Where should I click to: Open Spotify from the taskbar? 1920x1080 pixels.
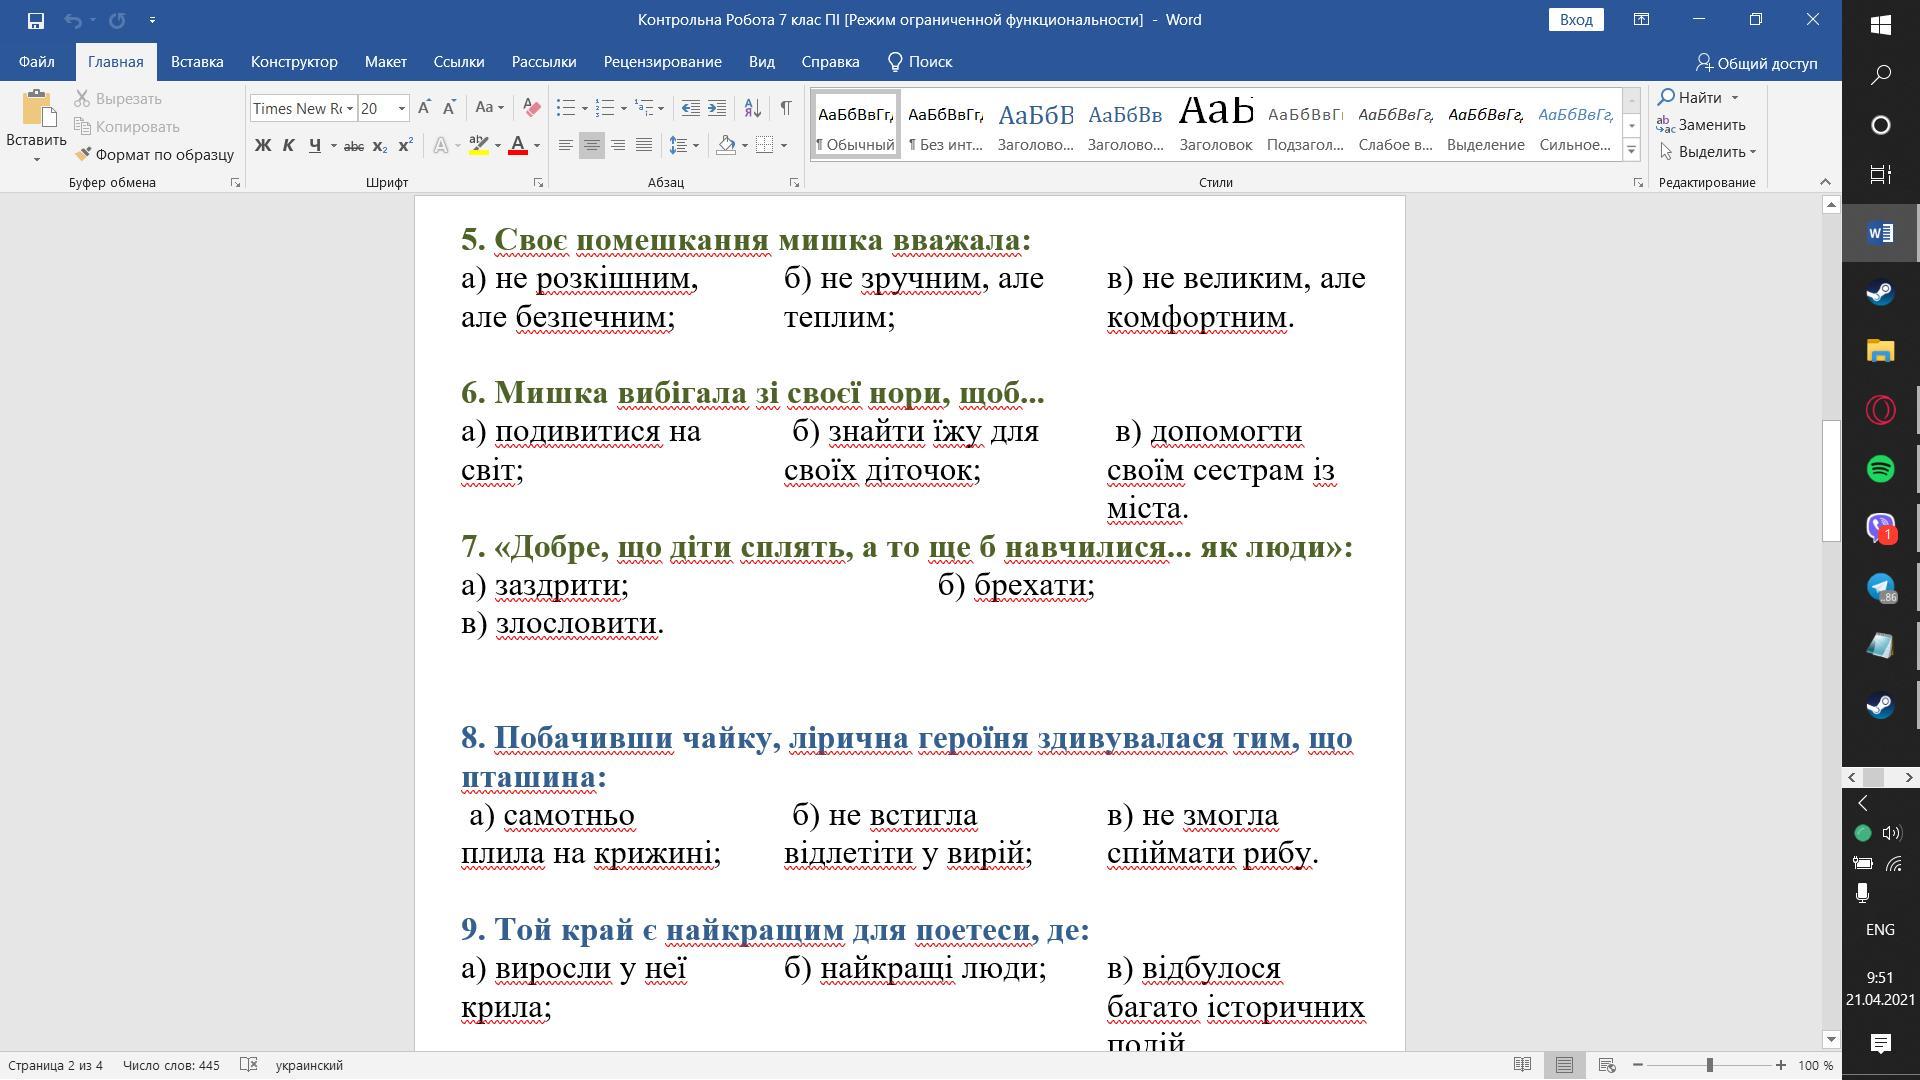pos(1881,469)
